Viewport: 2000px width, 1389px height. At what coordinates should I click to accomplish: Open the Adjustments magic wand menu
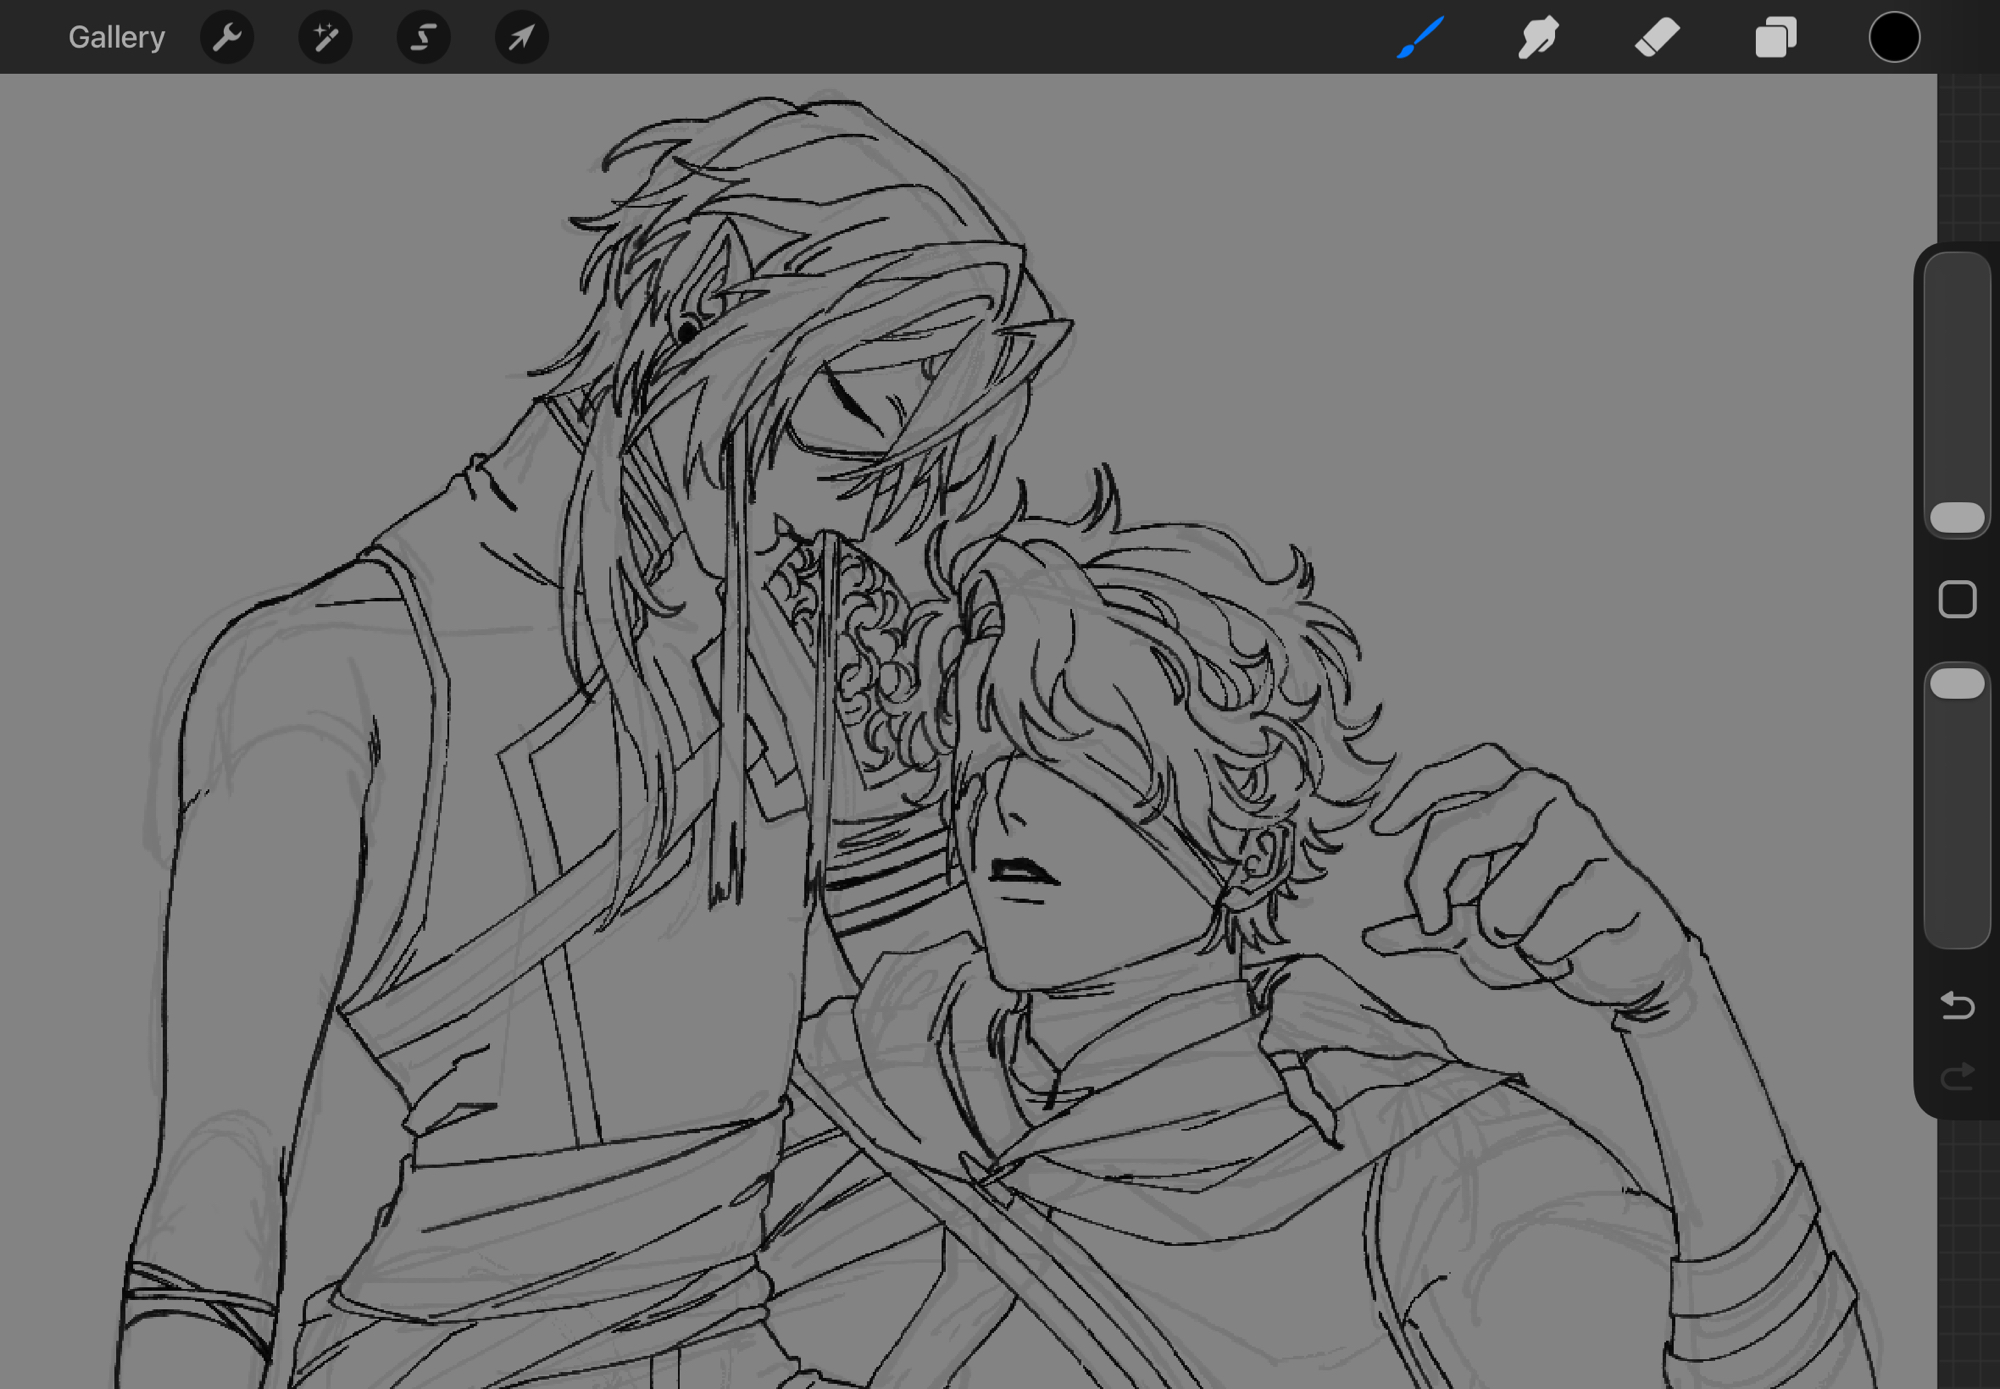pos(325,38)
